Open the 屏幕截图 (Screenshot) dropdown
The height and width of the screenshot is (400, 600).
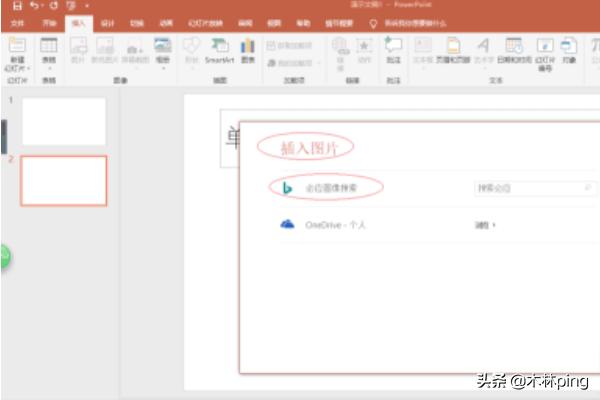pyautogui.click(x=135, y=54)
